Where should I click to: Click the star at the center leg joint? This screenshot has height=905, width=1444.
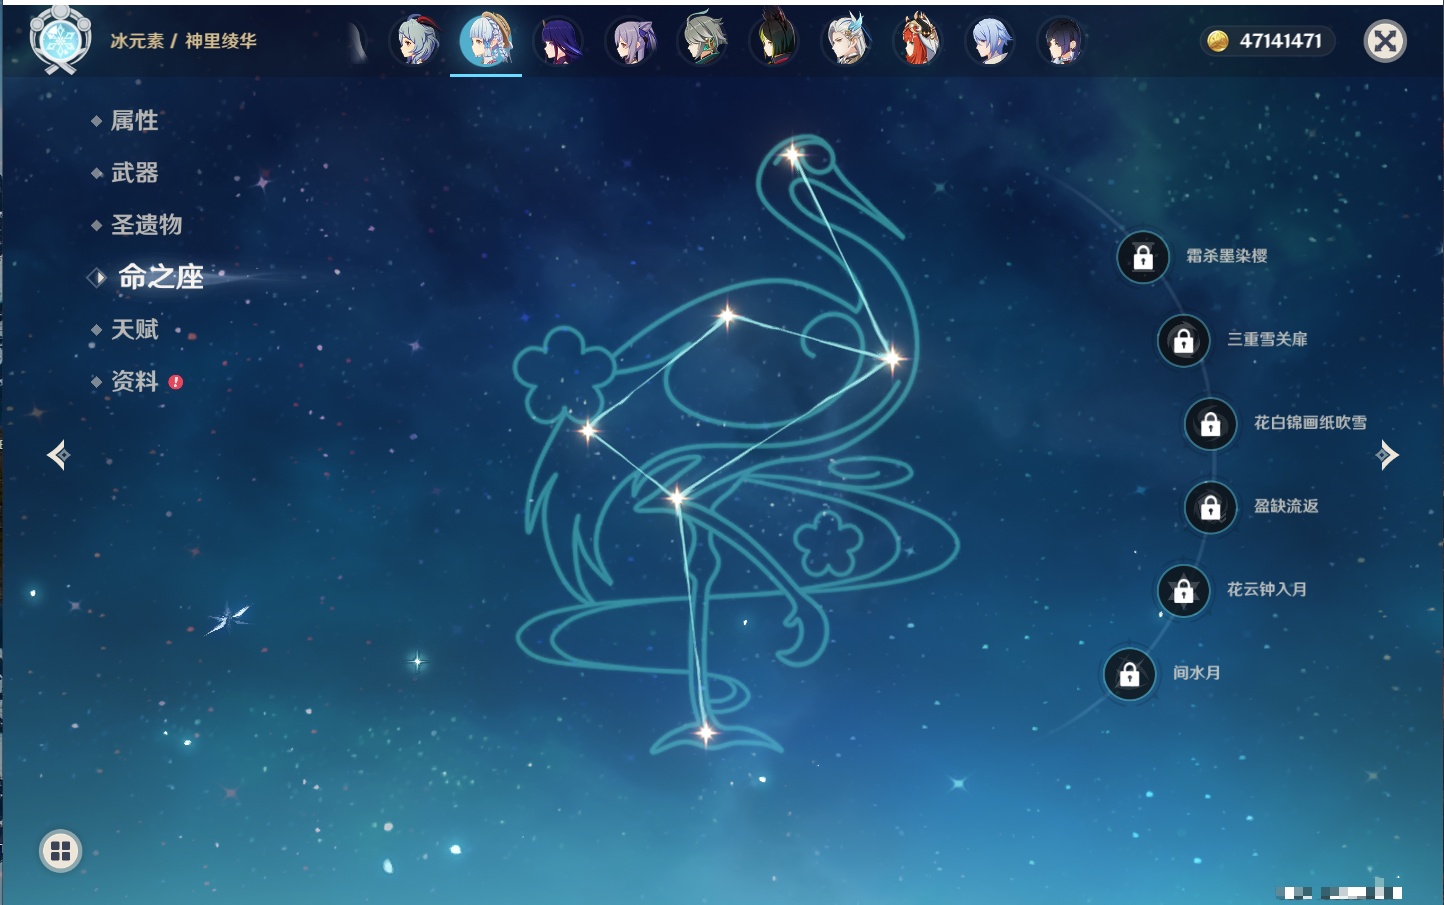678,497
